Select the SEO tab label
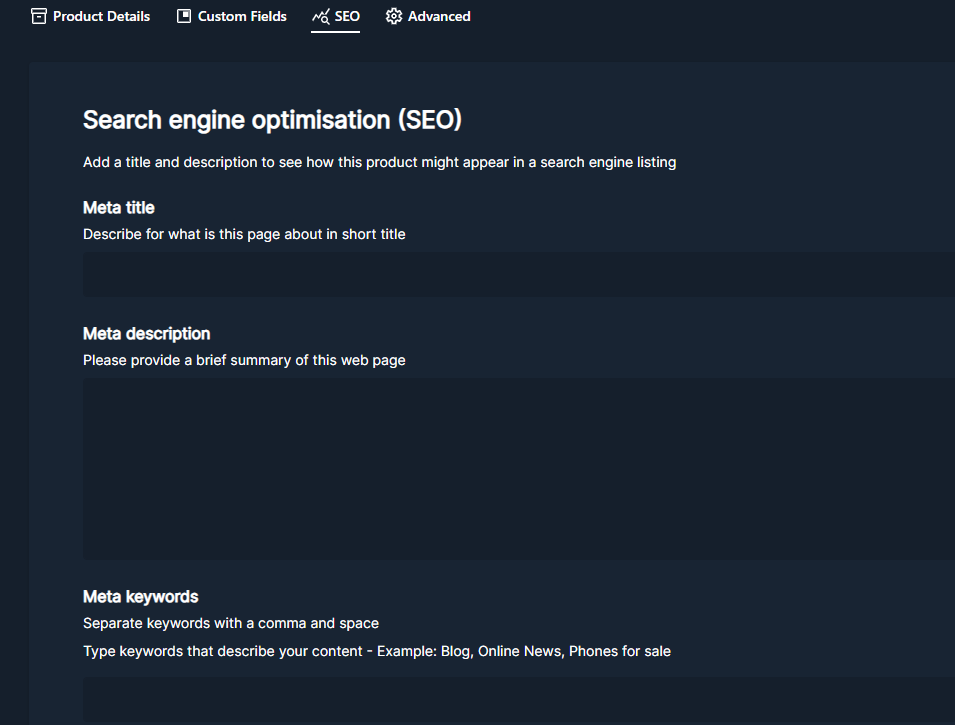Screen dimensions: 955x725 click(347, 16)
